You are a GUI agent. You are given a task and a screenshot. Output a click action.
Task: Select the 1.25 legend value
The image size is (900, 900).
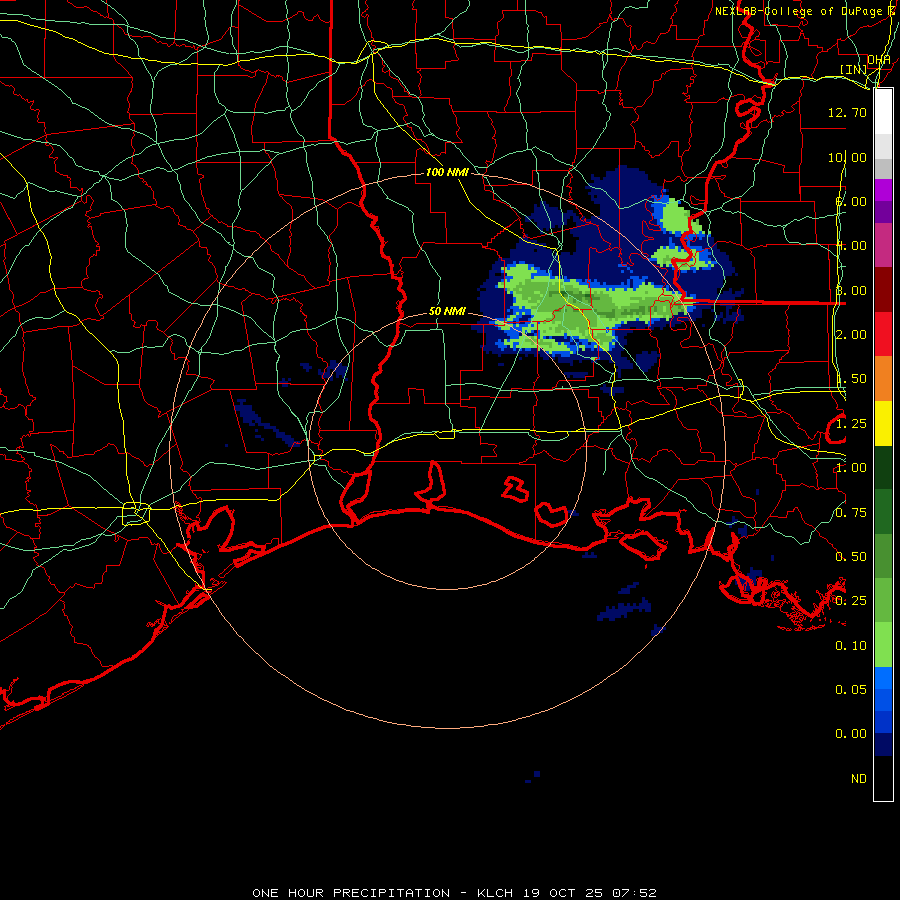click(x=851, y=424)
